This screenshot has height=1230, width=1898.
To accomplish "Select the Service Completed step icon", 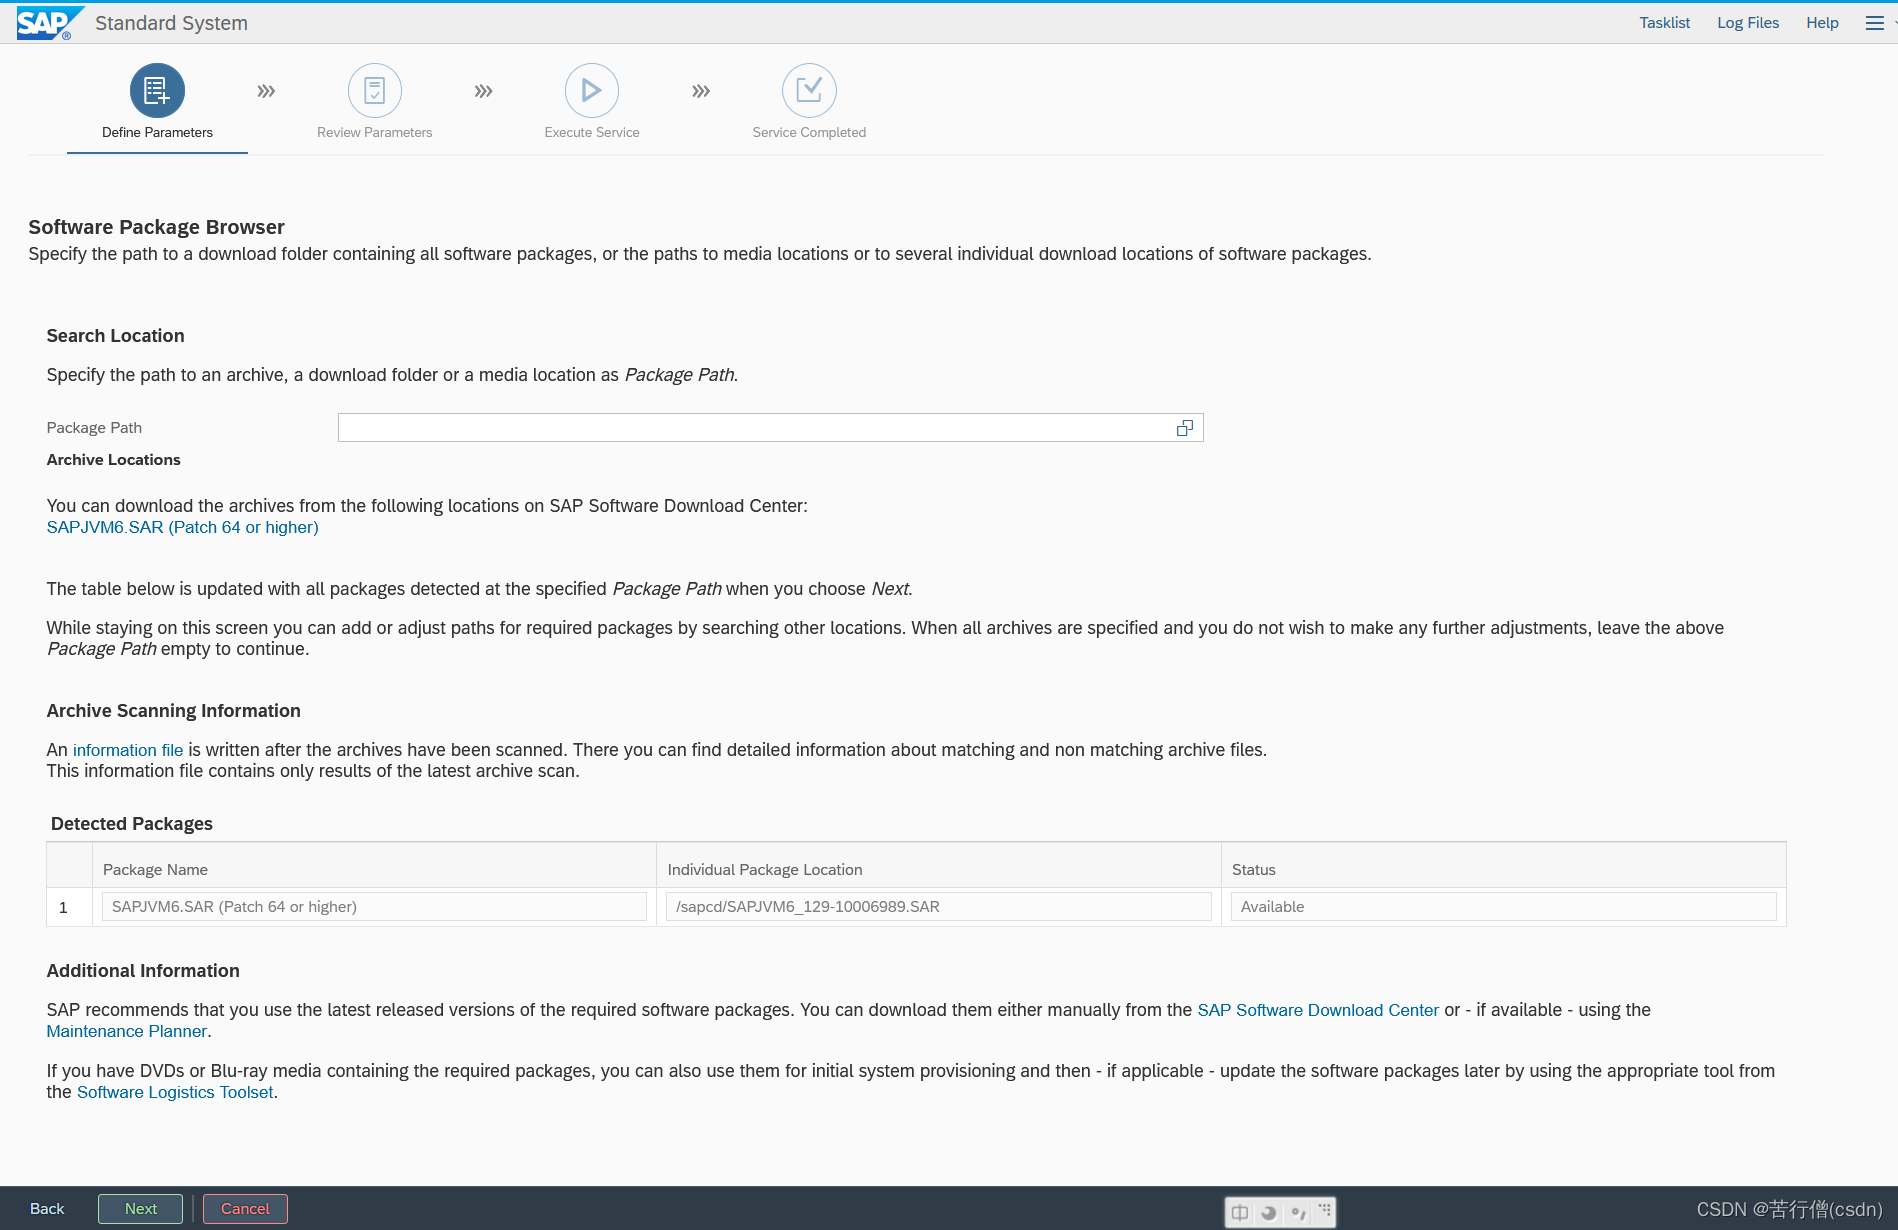I will [x=809, y=91].
